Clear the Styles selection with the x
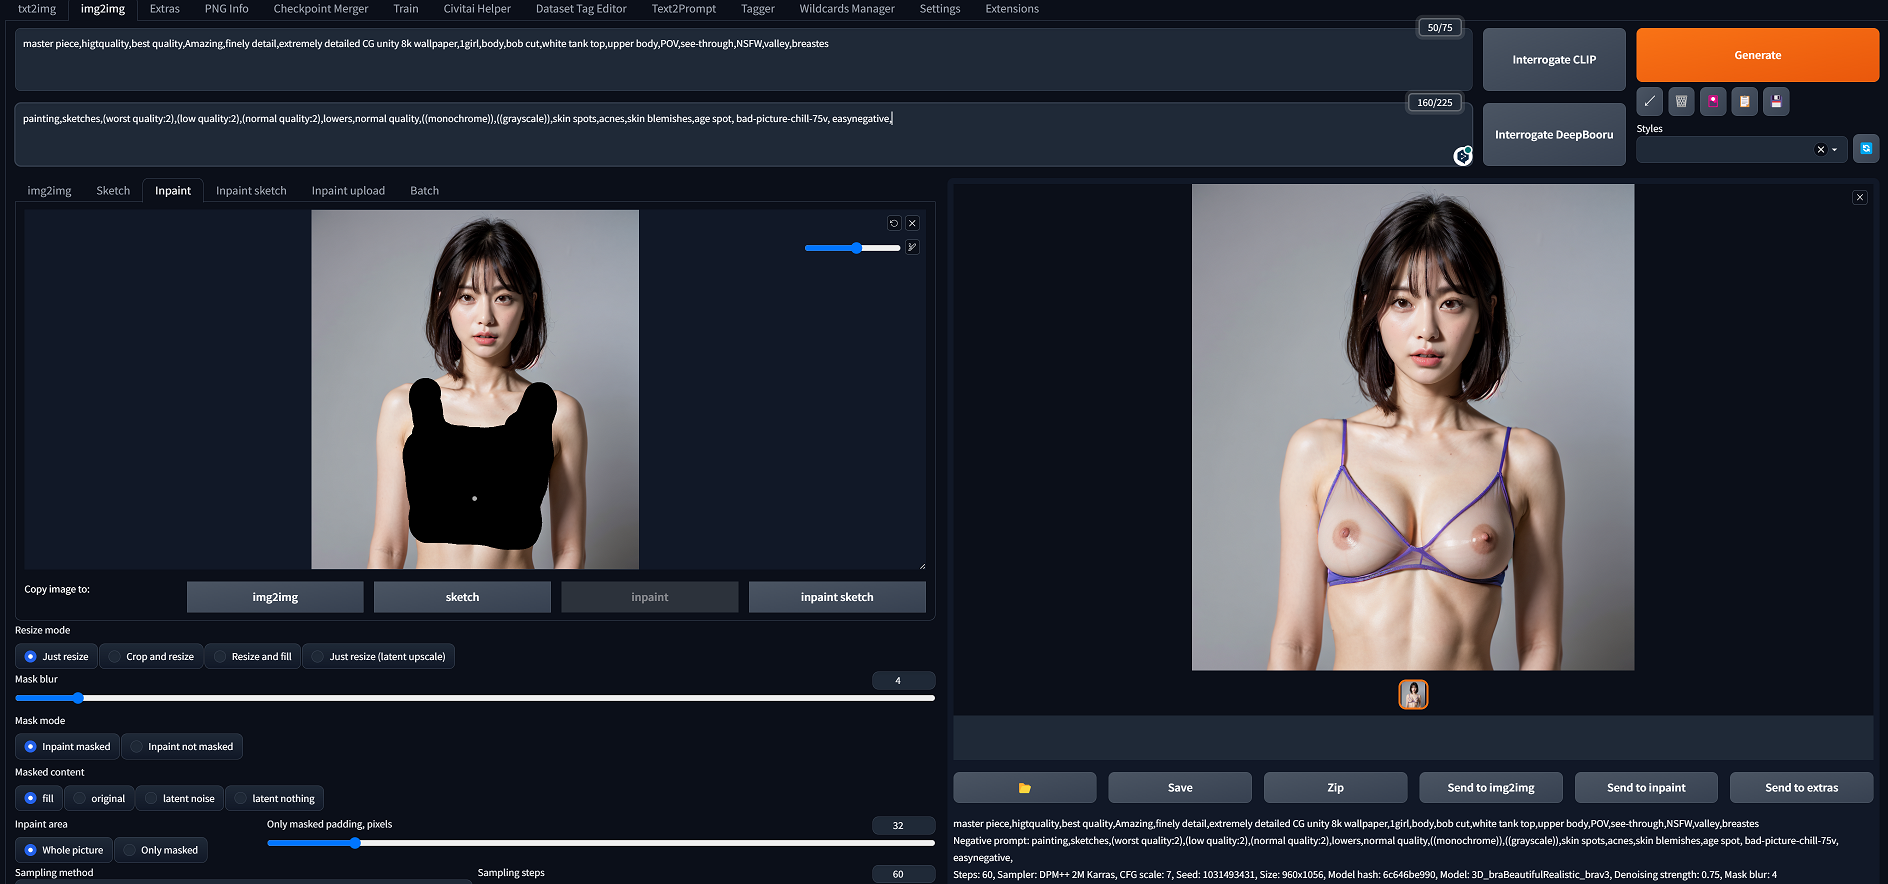Image resolution: width=1888 pixels, height=884 pixels. pyautogui.click(x=1820, y=149)
